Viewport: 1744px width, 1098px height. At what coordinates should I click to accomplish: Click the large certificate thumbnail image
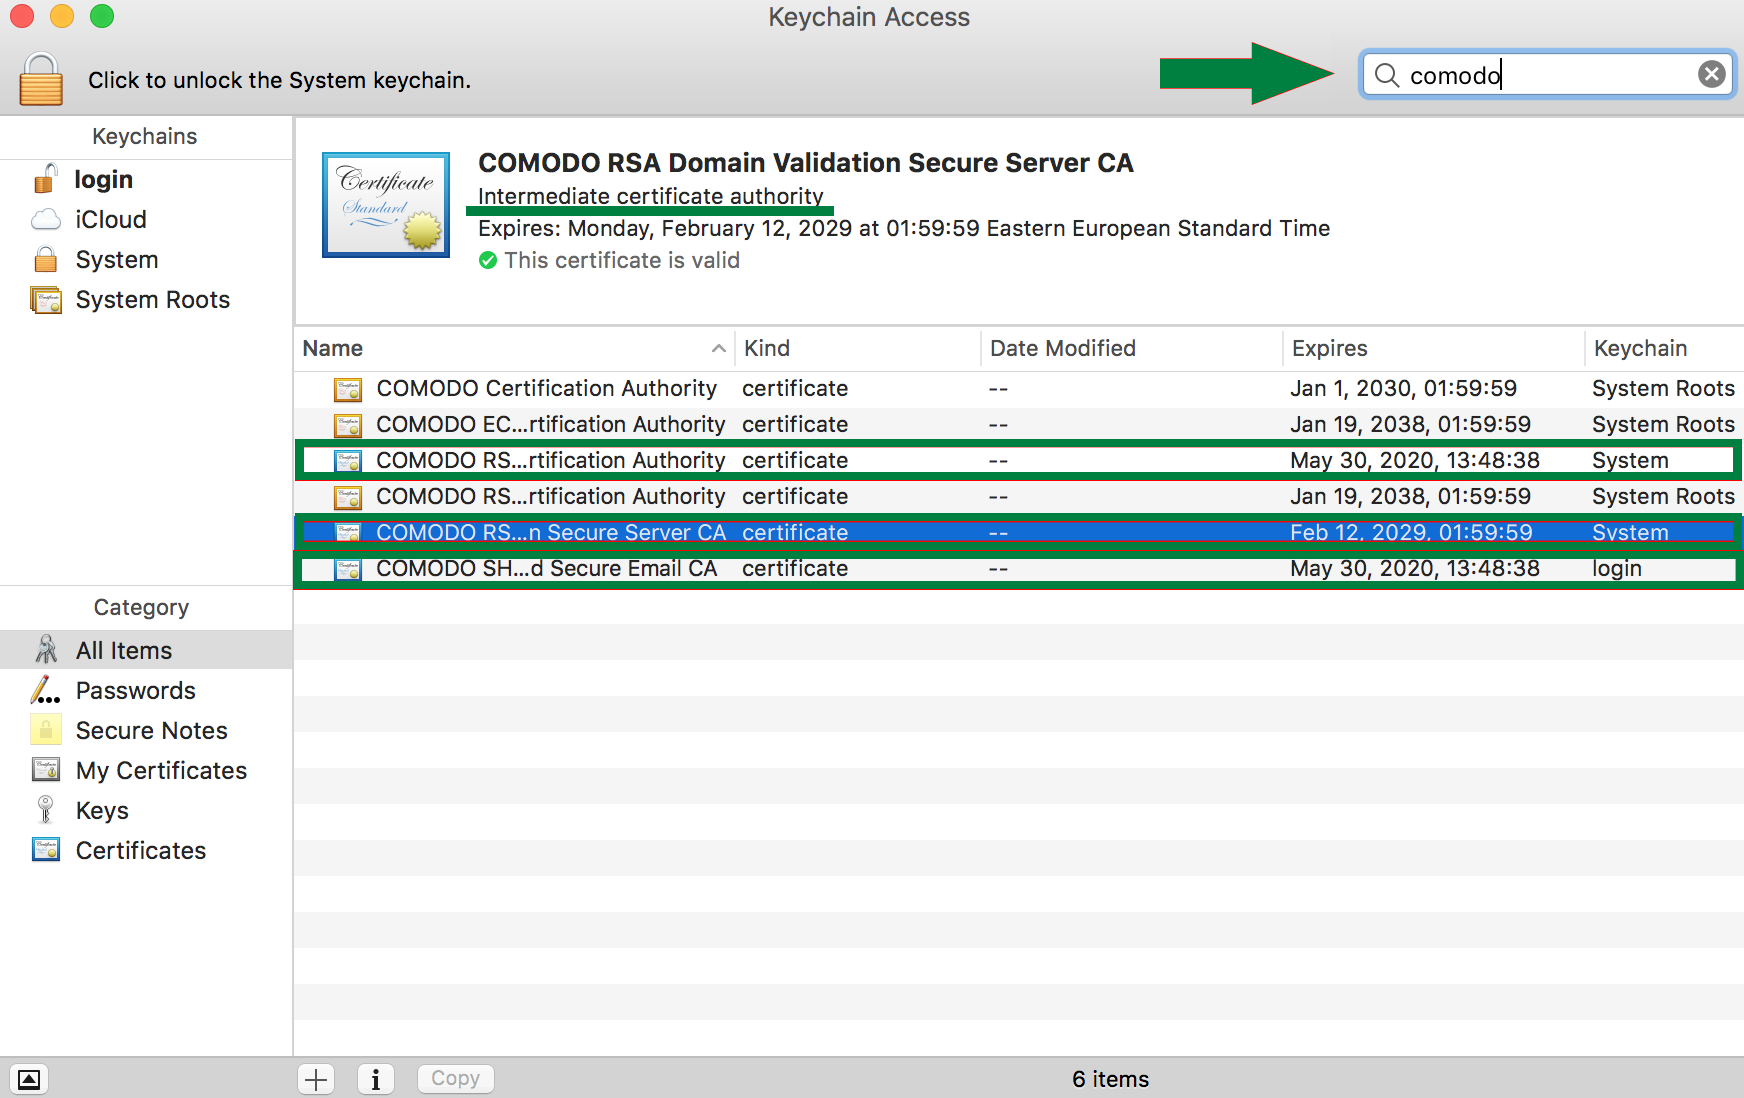point(386,205)
